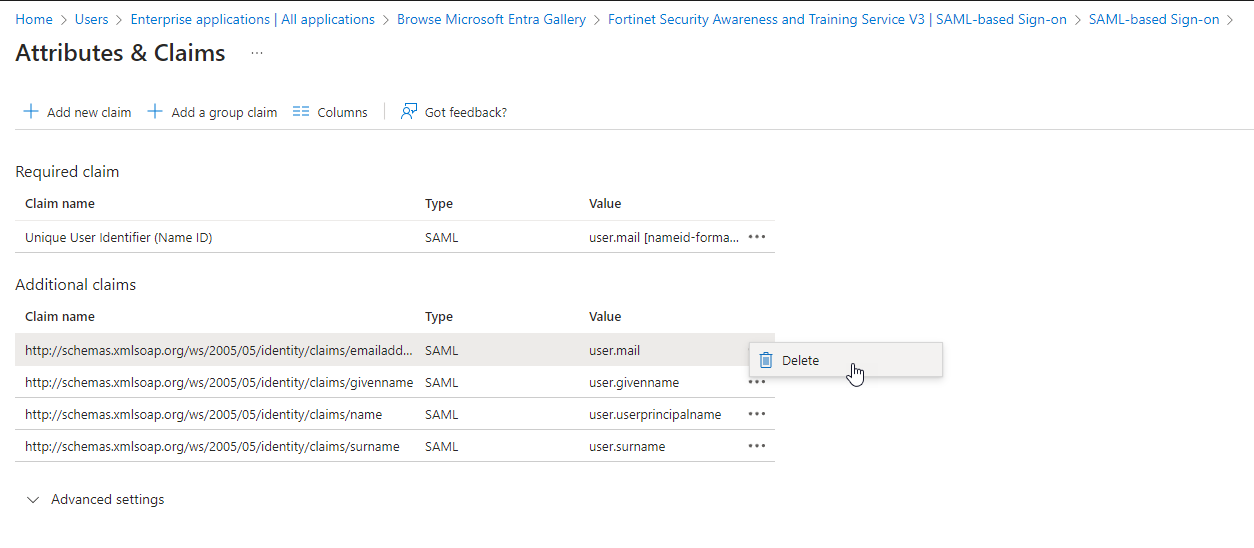Click the user.mail value in emailaddress row
The image size is (1254, 548).
614,350
